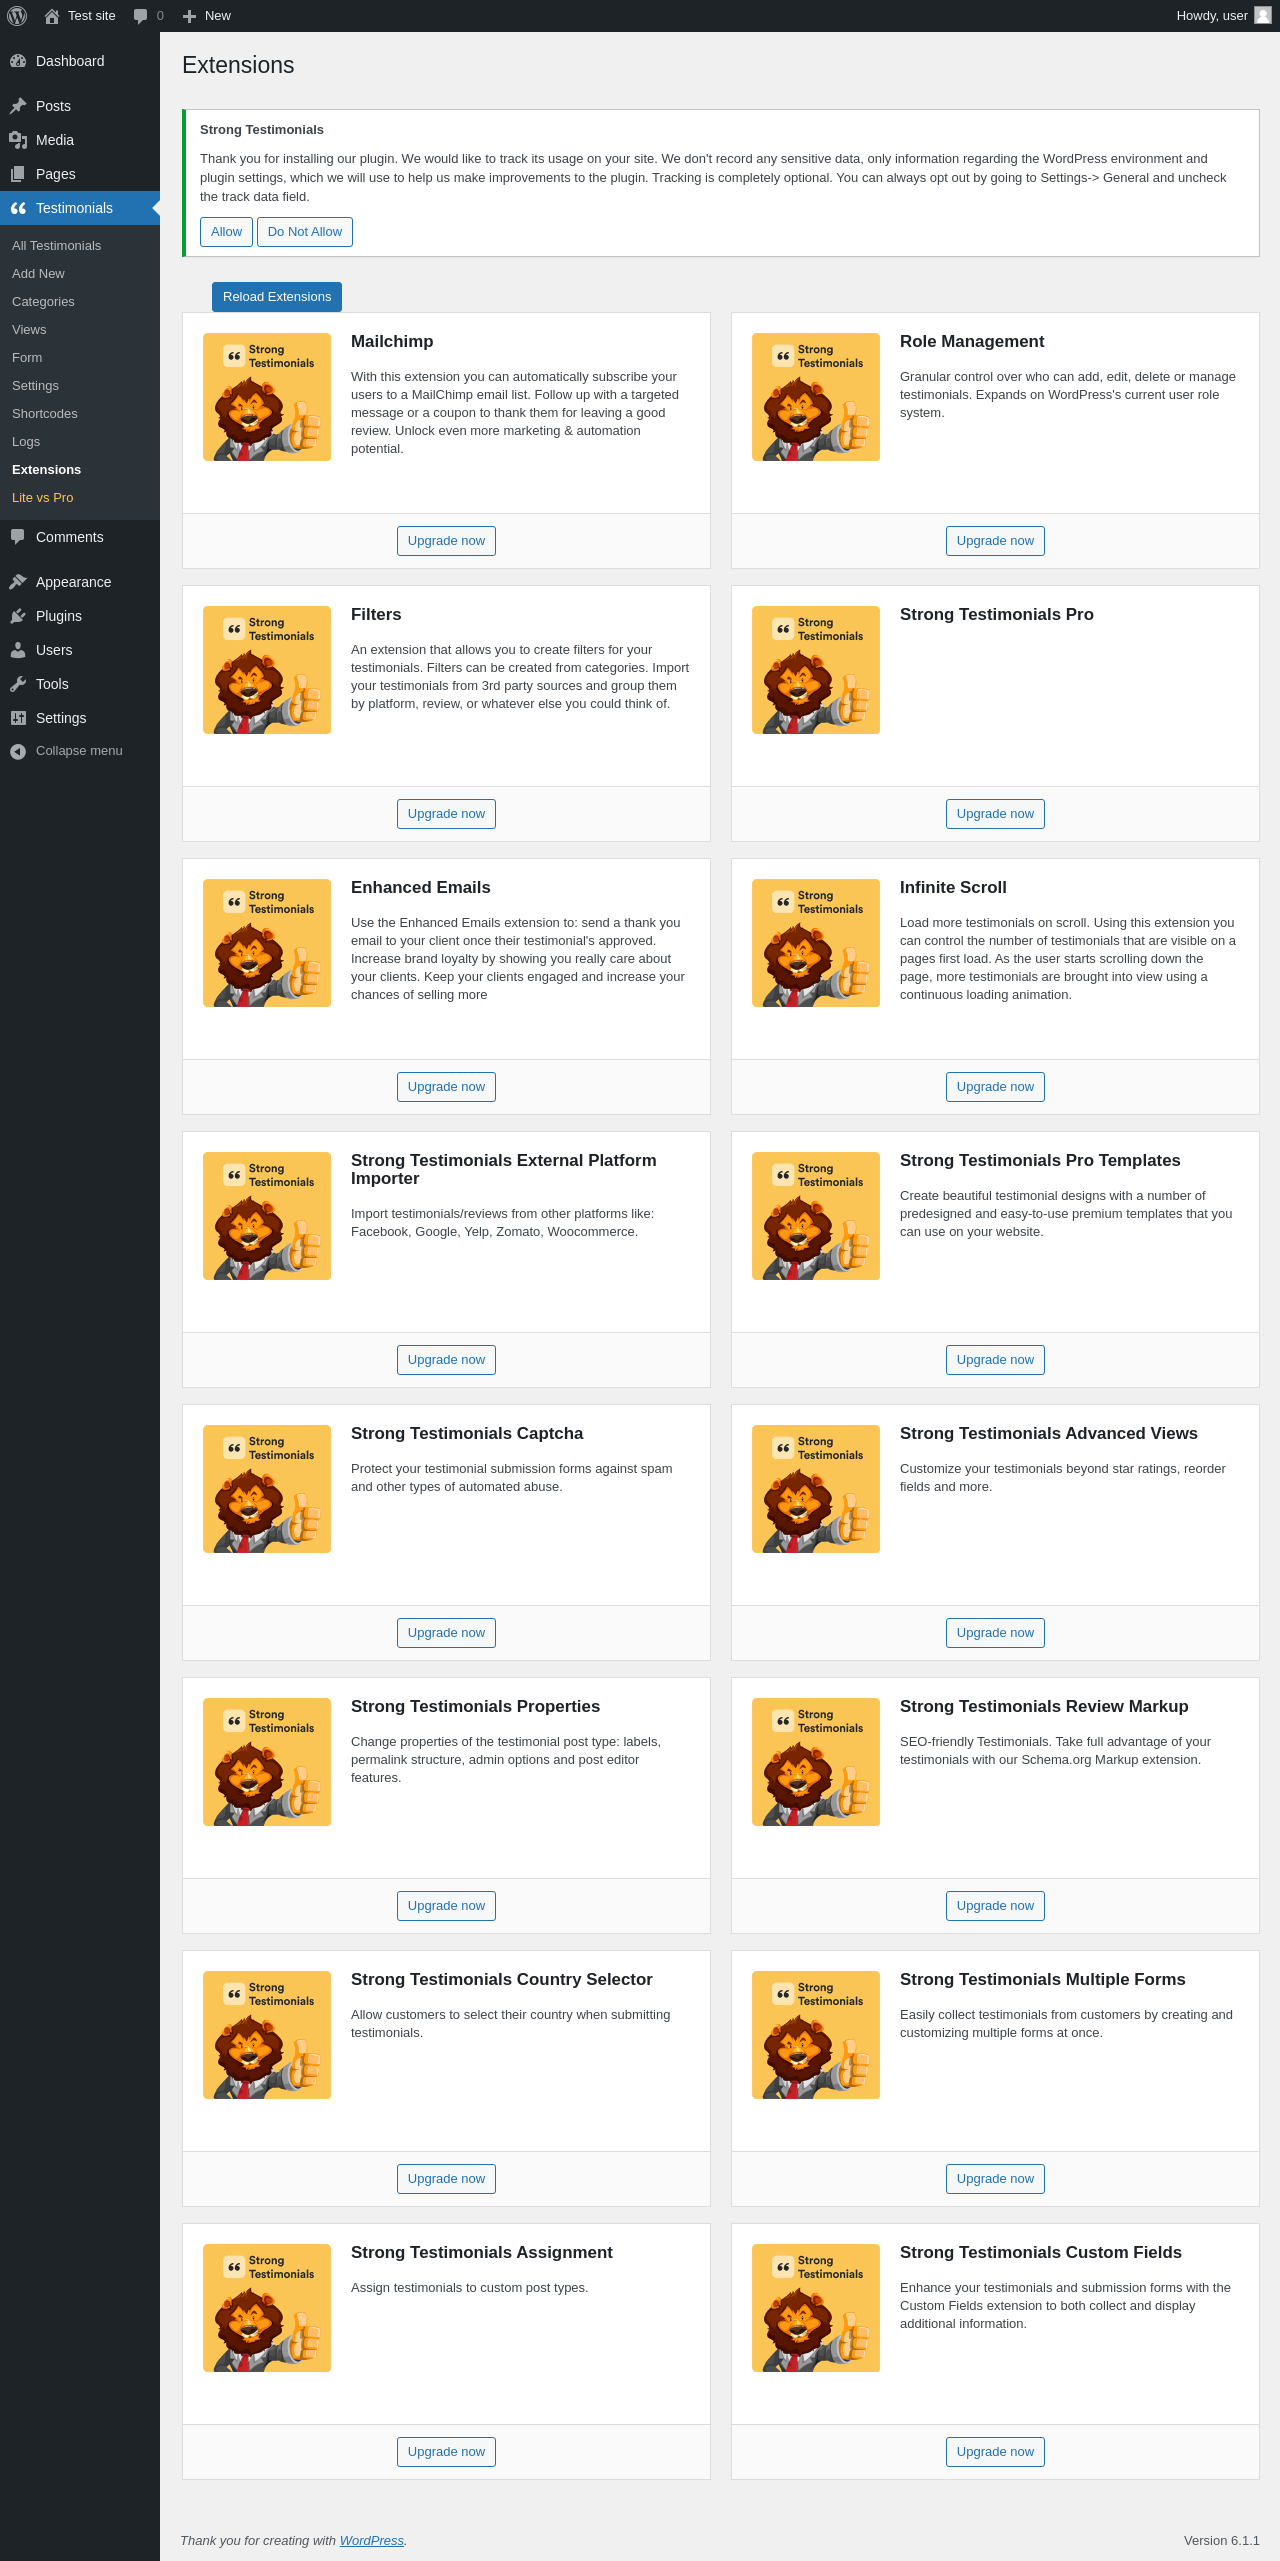Click Upgrade now under Review Markup
The image size is (1280, 2561).
(x=995, y=1906)
